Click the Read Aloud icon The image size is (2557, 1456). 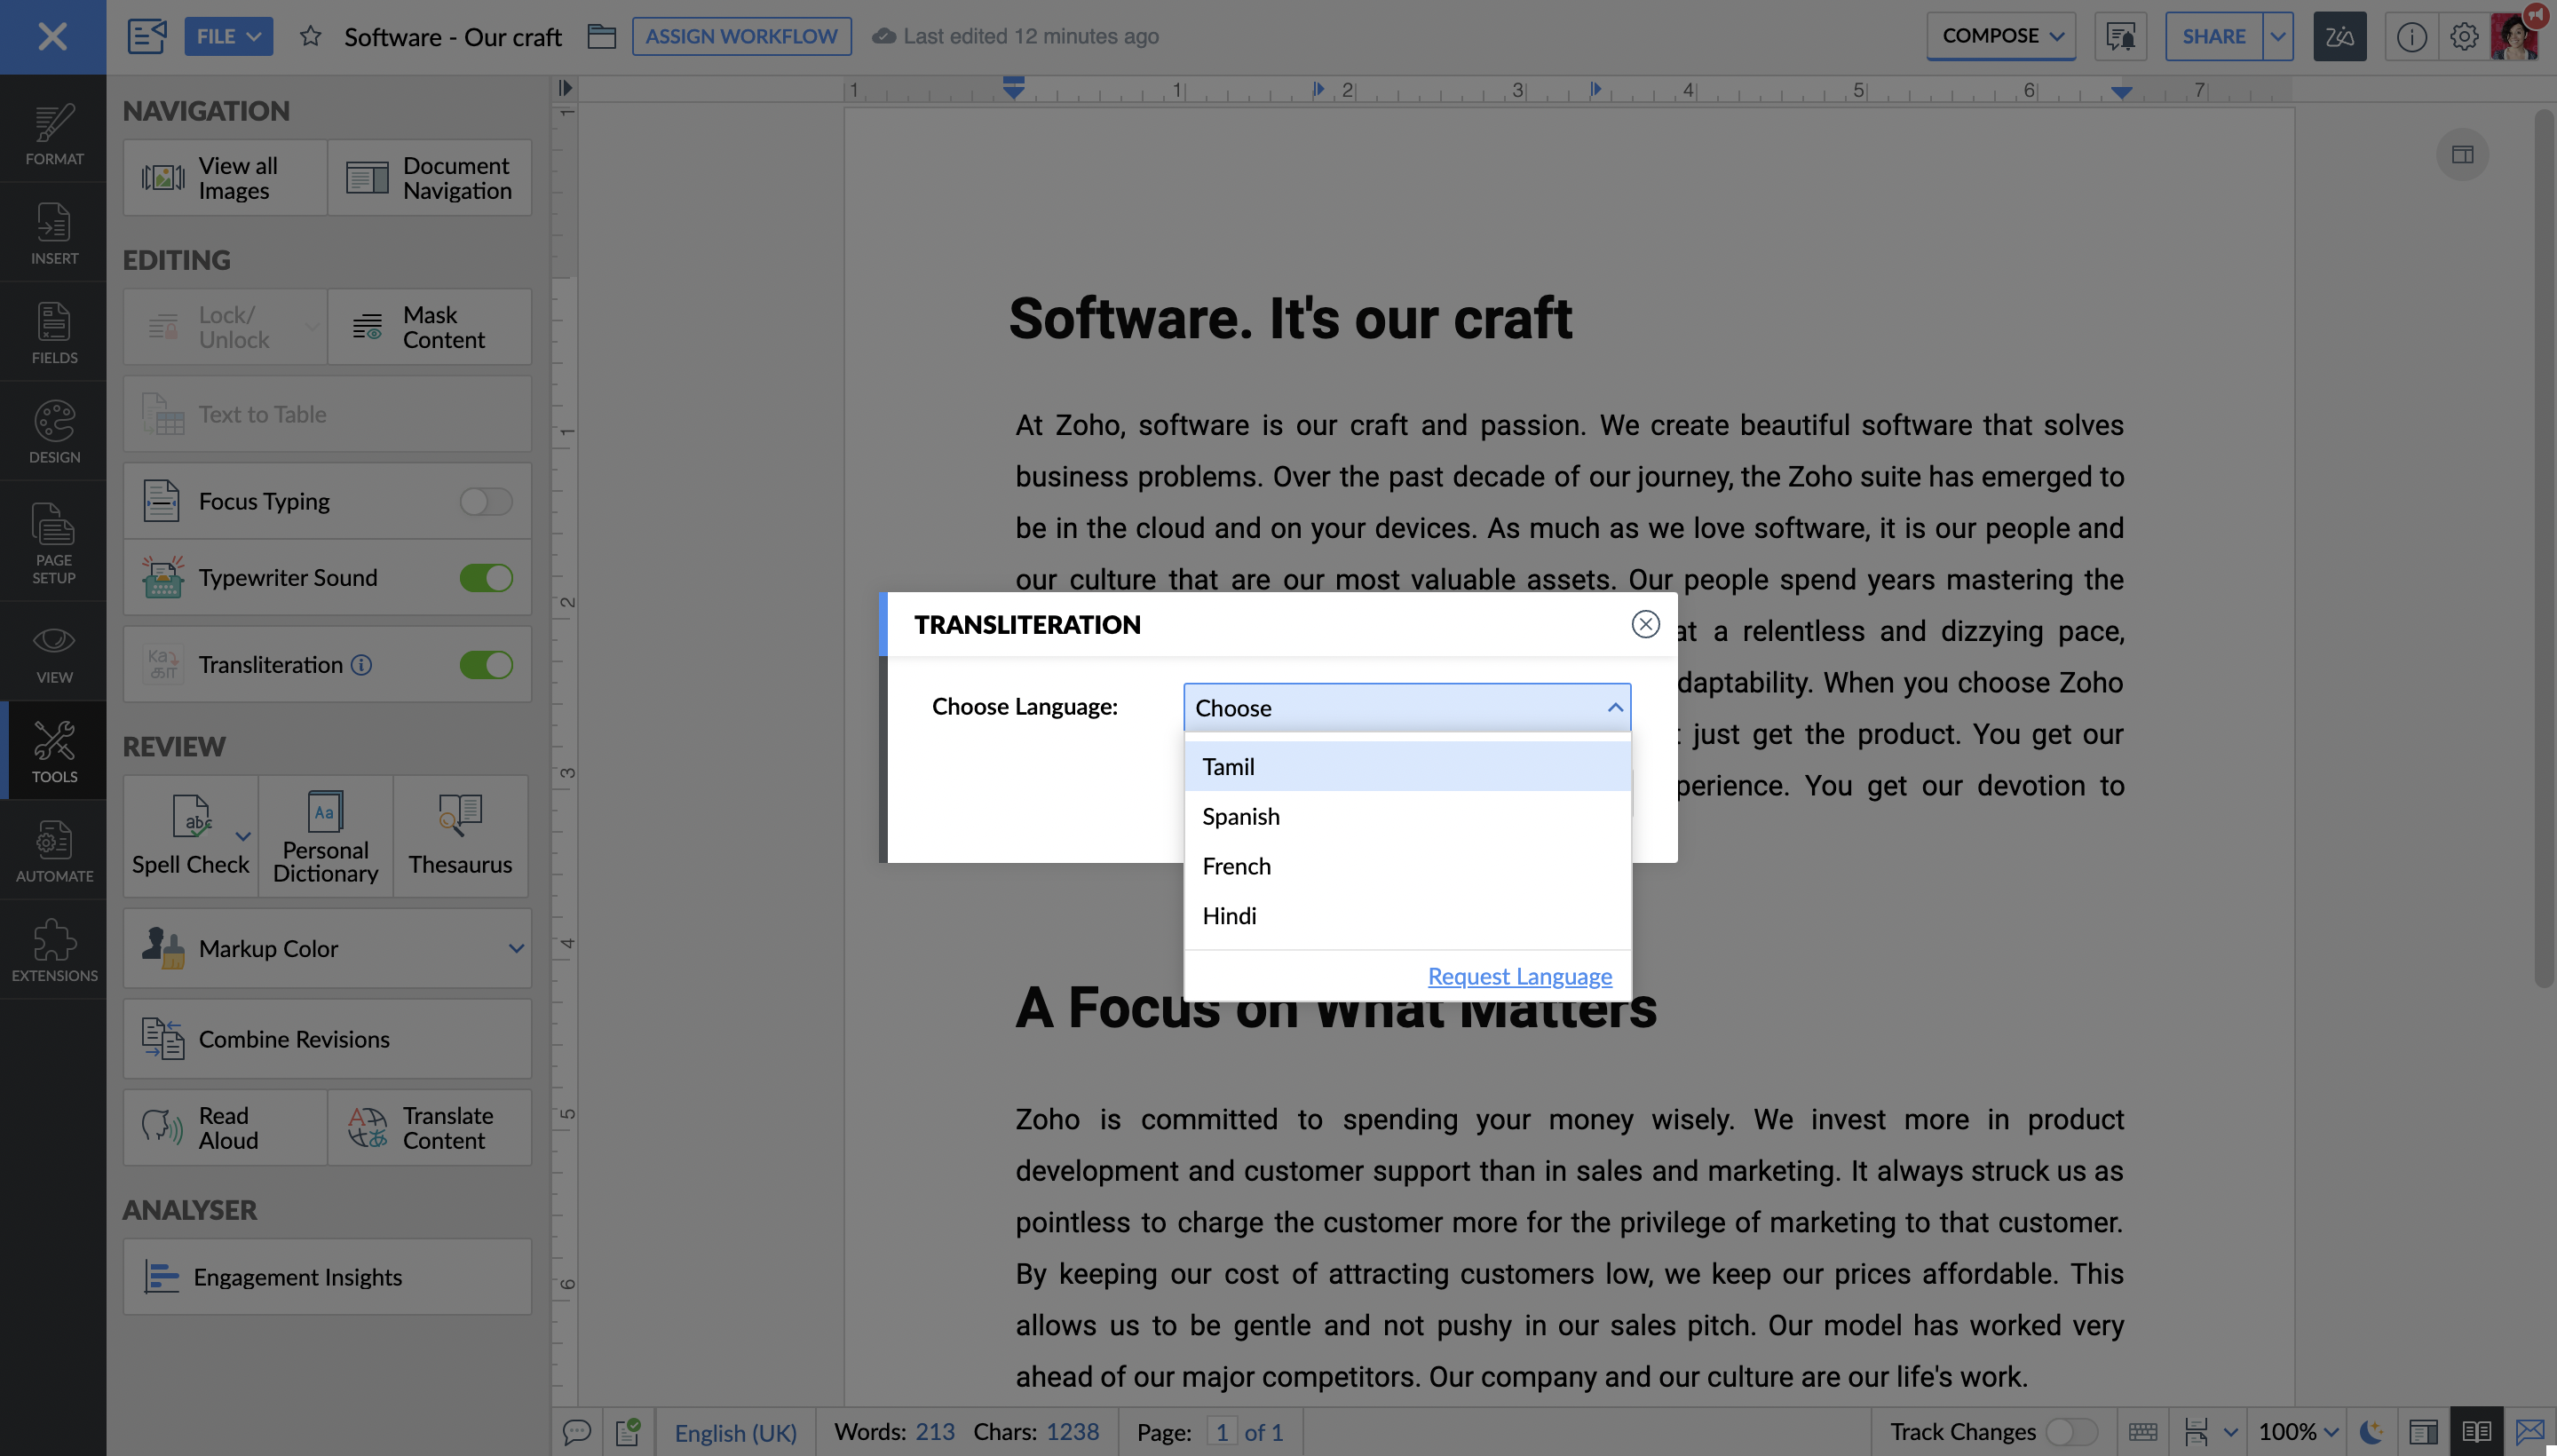162,1127
